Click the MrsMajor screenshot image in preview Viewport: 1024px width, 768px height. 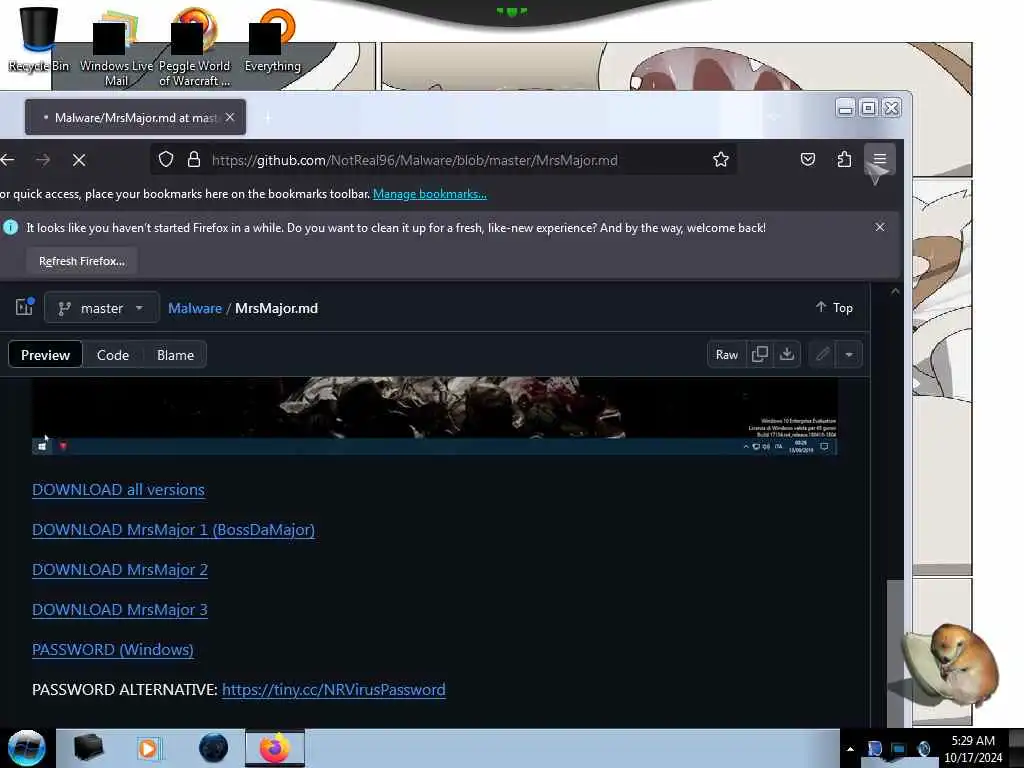click(x=434, y=415)
